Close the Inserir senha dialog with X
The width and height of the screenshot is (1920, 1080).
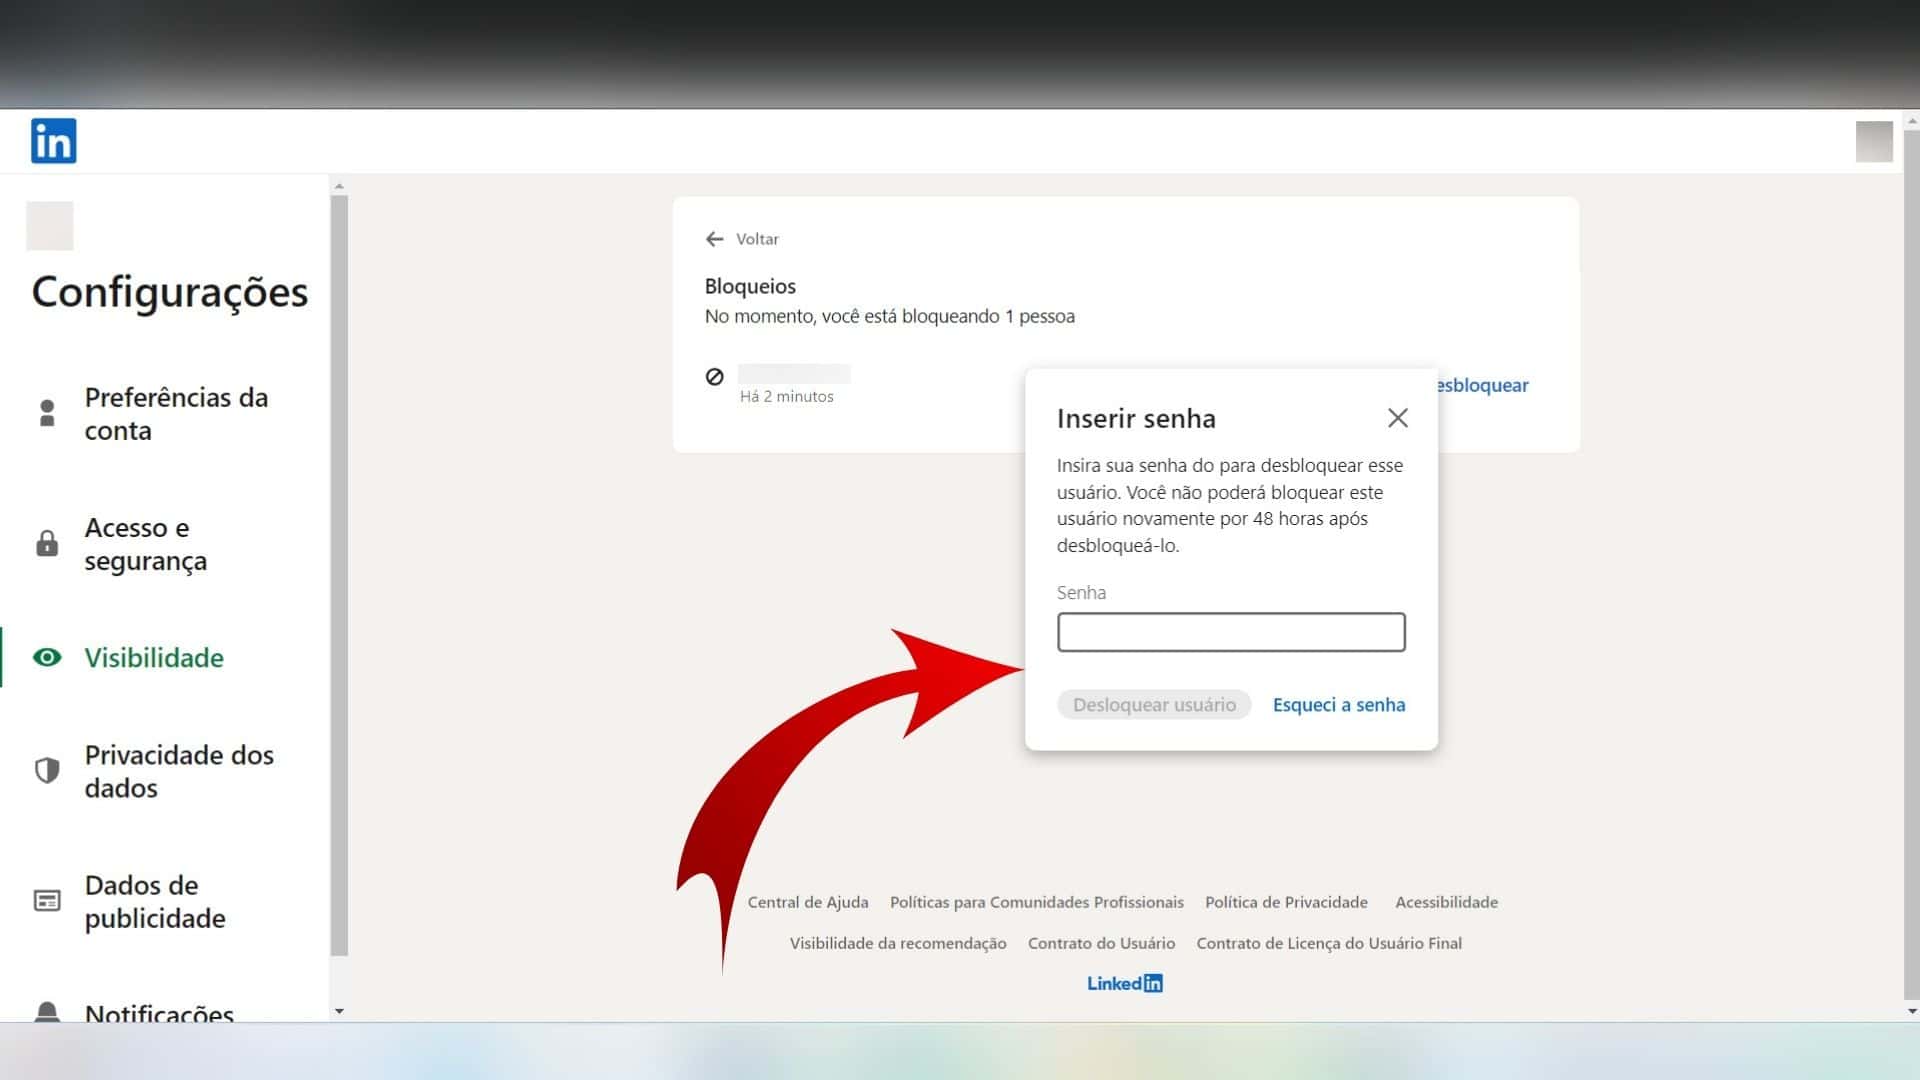[1398, 418]
